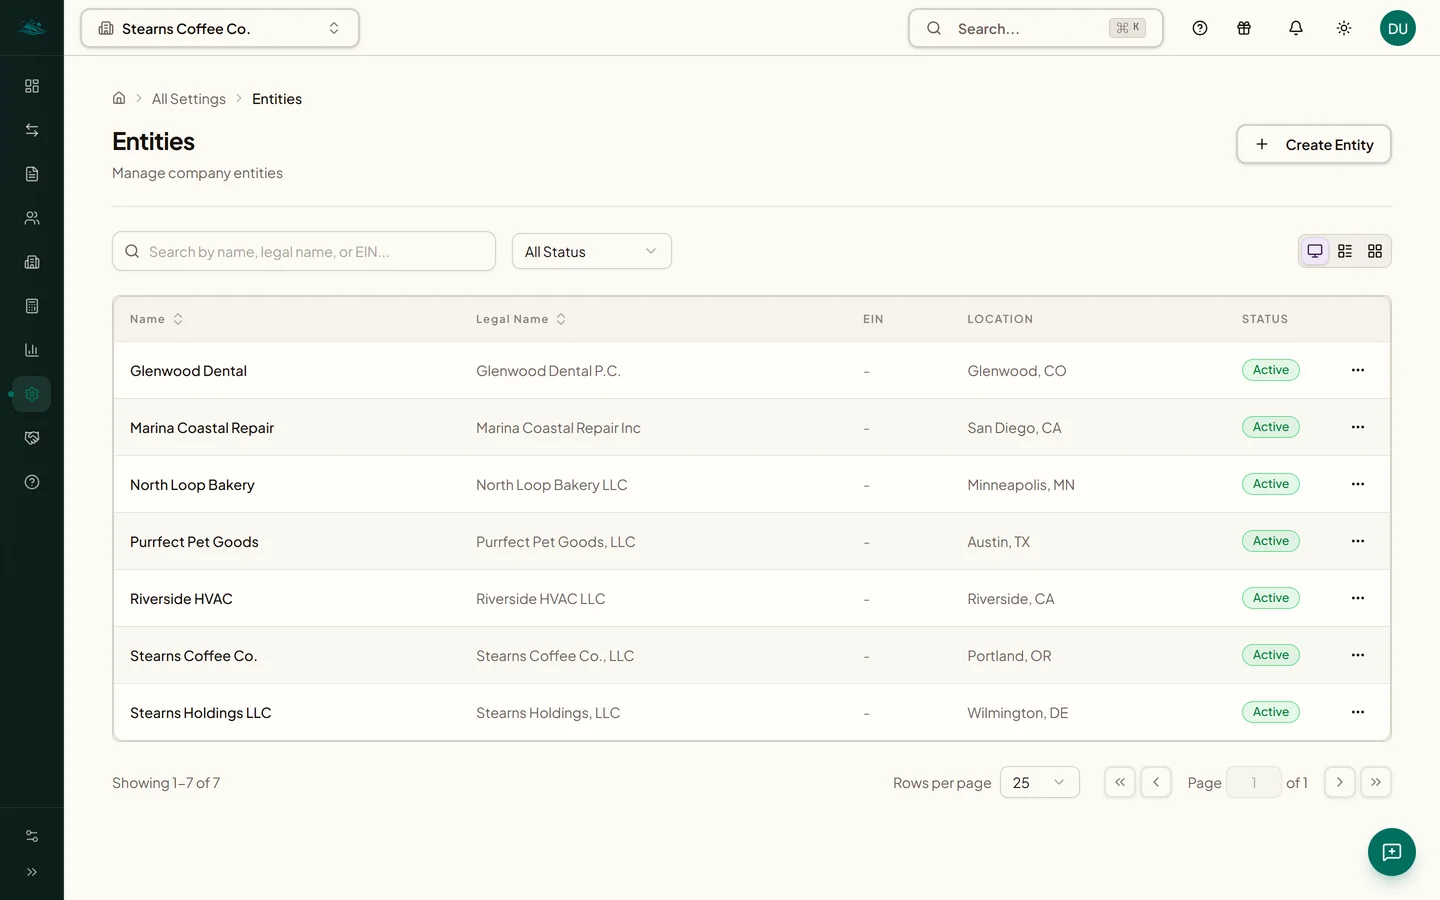
Task: Open actions menu for Stearns Holdings LLC
Action: click(1358, 712)
